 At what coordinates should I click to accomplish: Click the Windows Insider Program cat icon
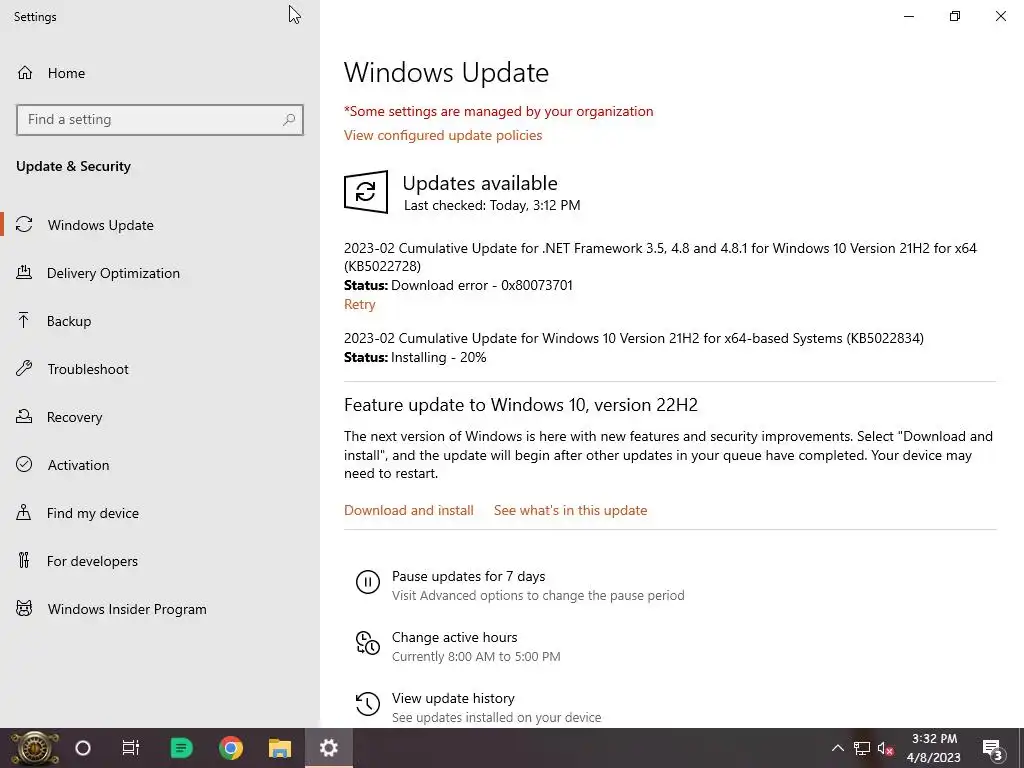coord(24,609)
